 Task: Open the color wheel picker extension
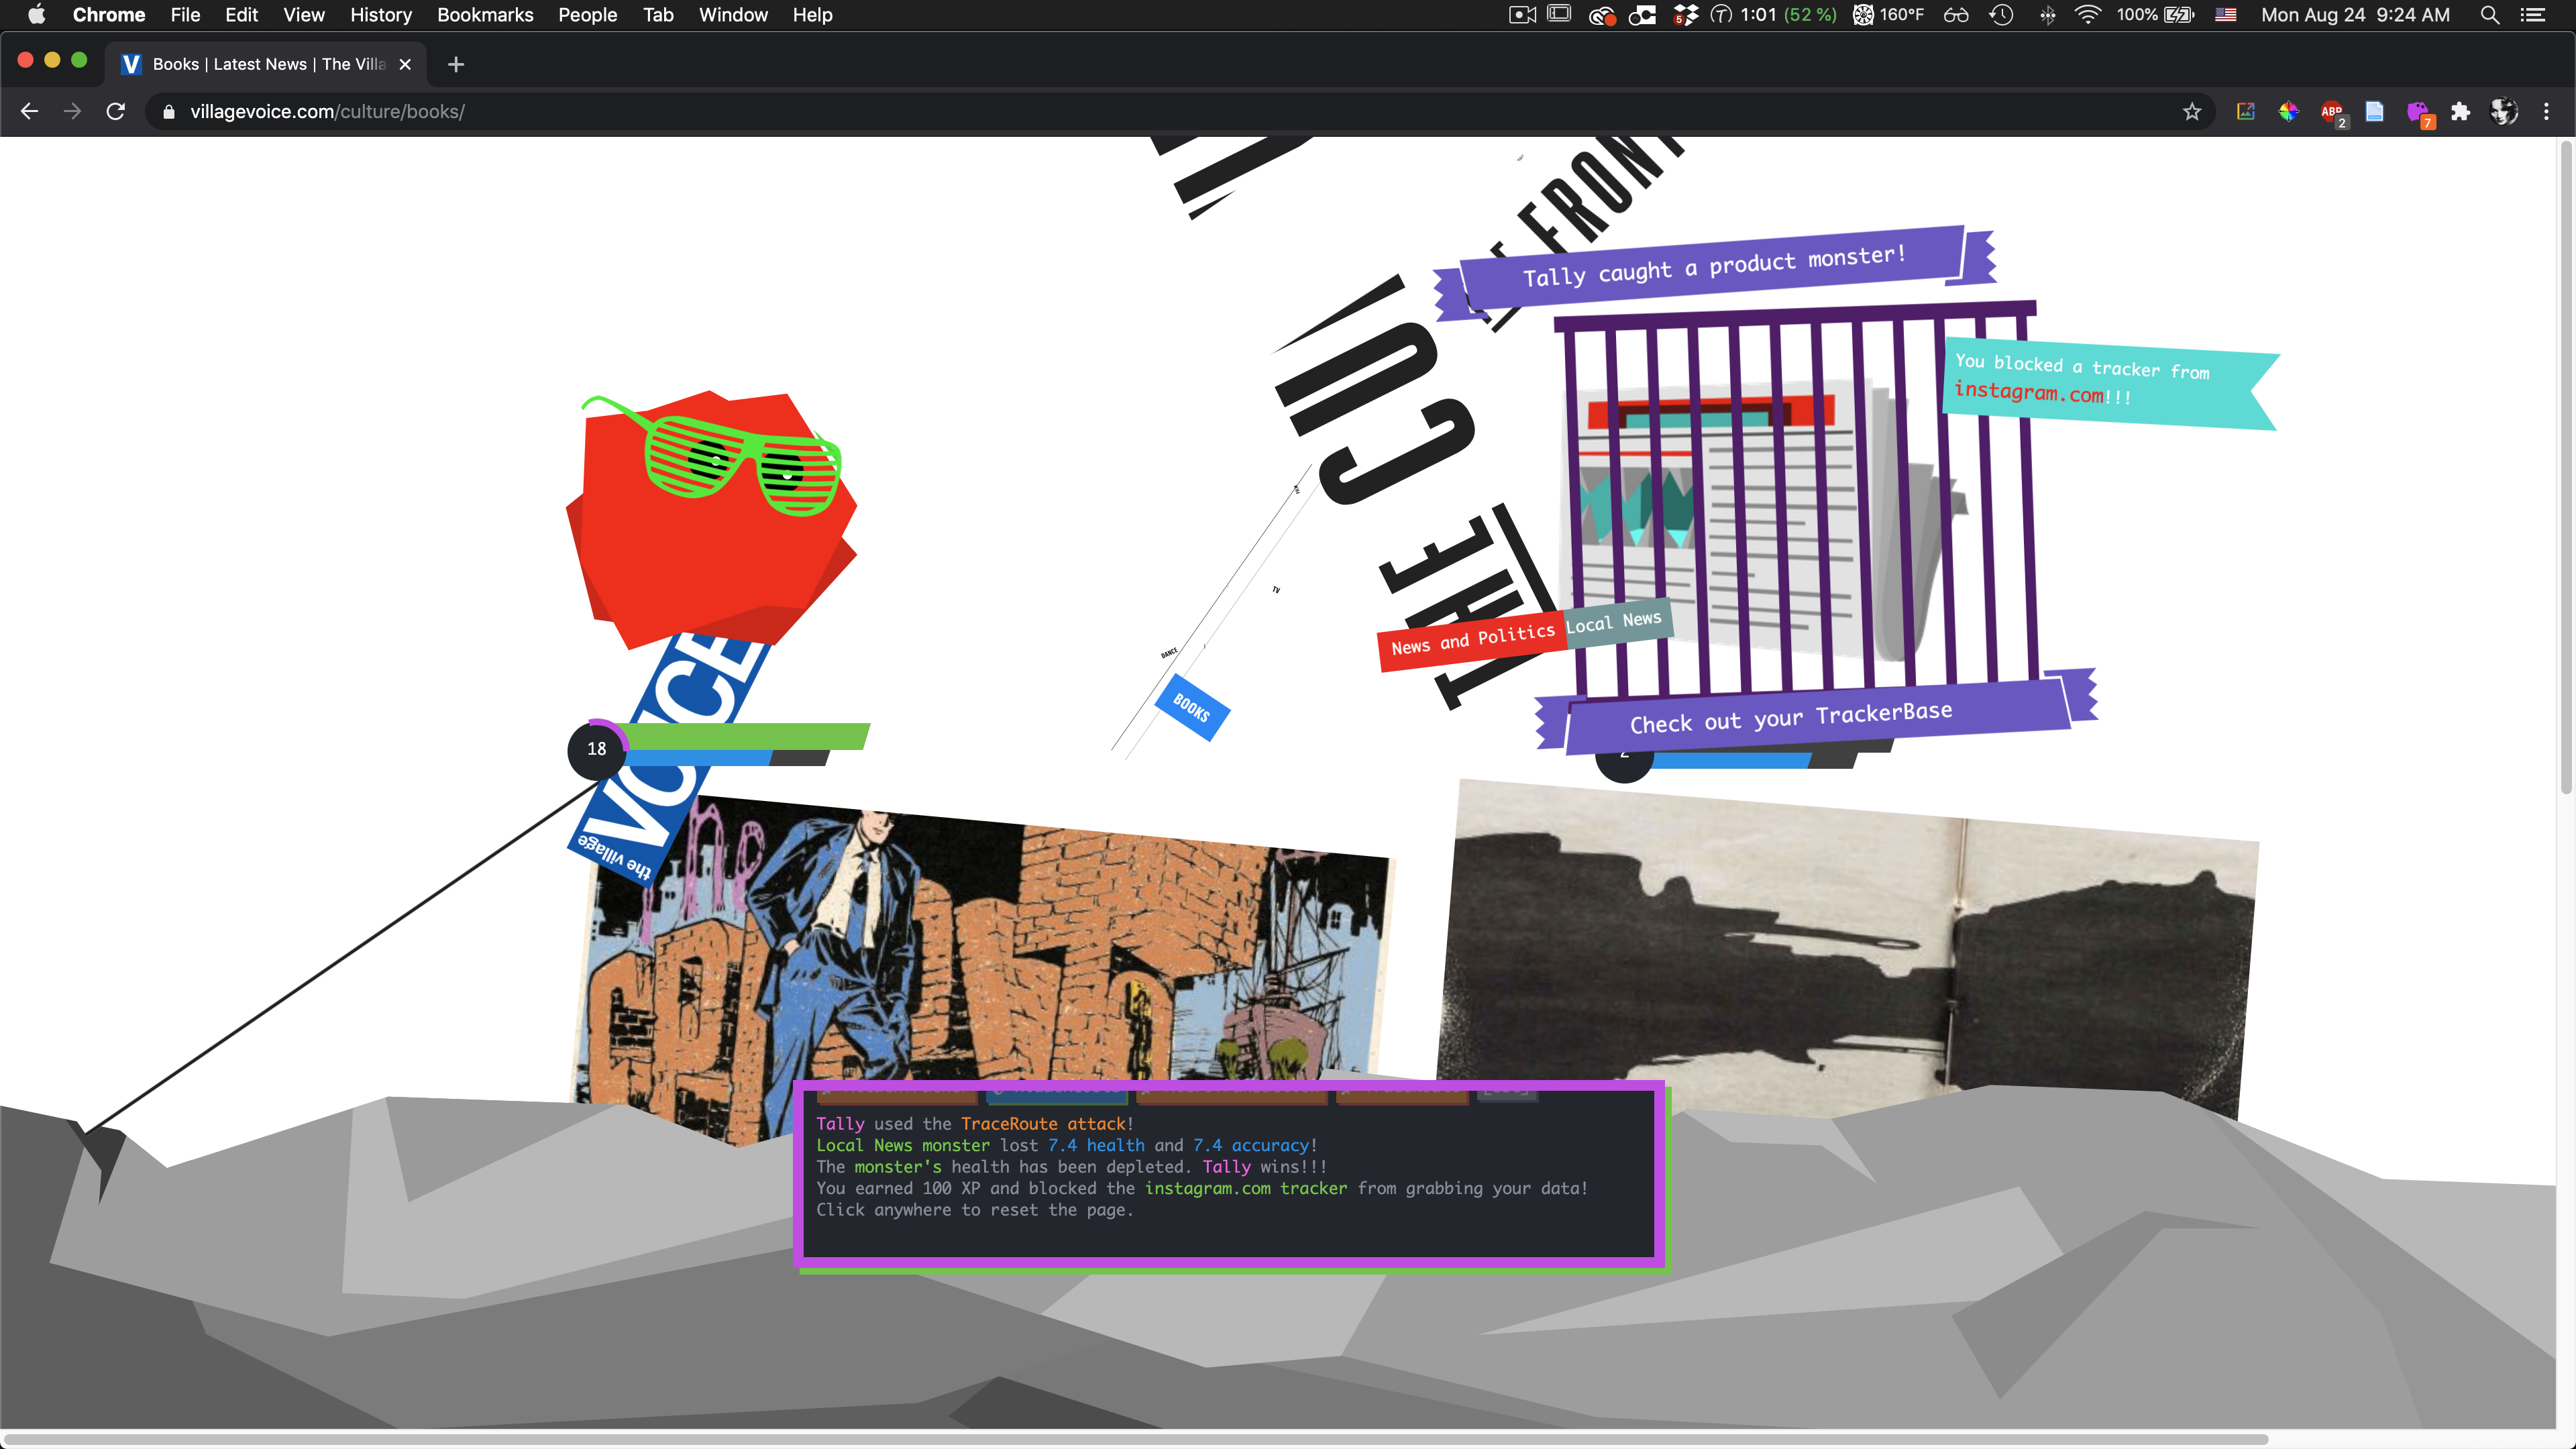click(2288, 111)
